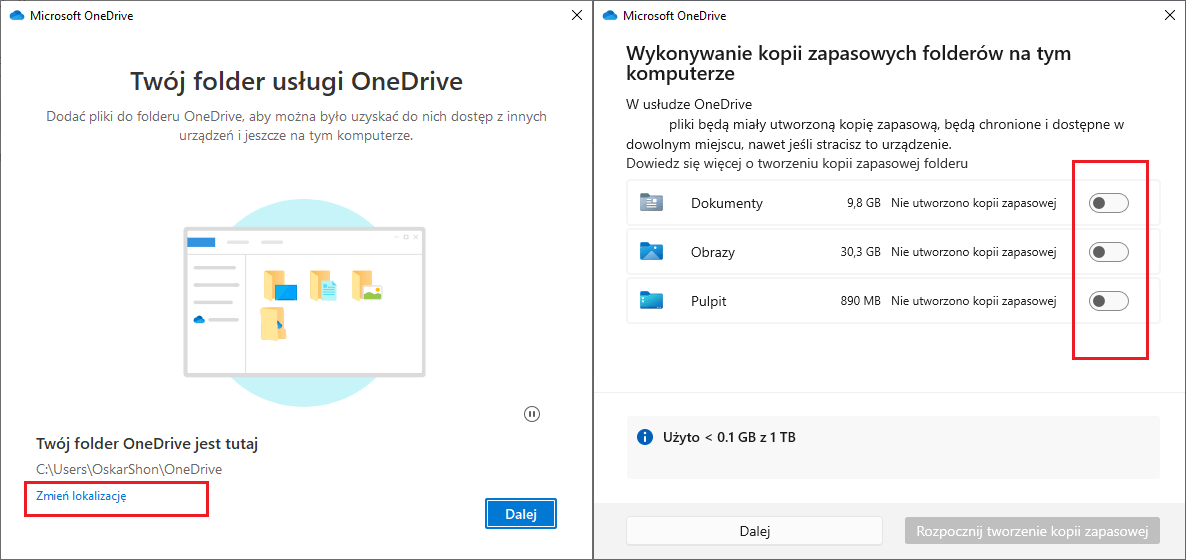Click the Dokumenty folder icon

[x=651, y=203]
